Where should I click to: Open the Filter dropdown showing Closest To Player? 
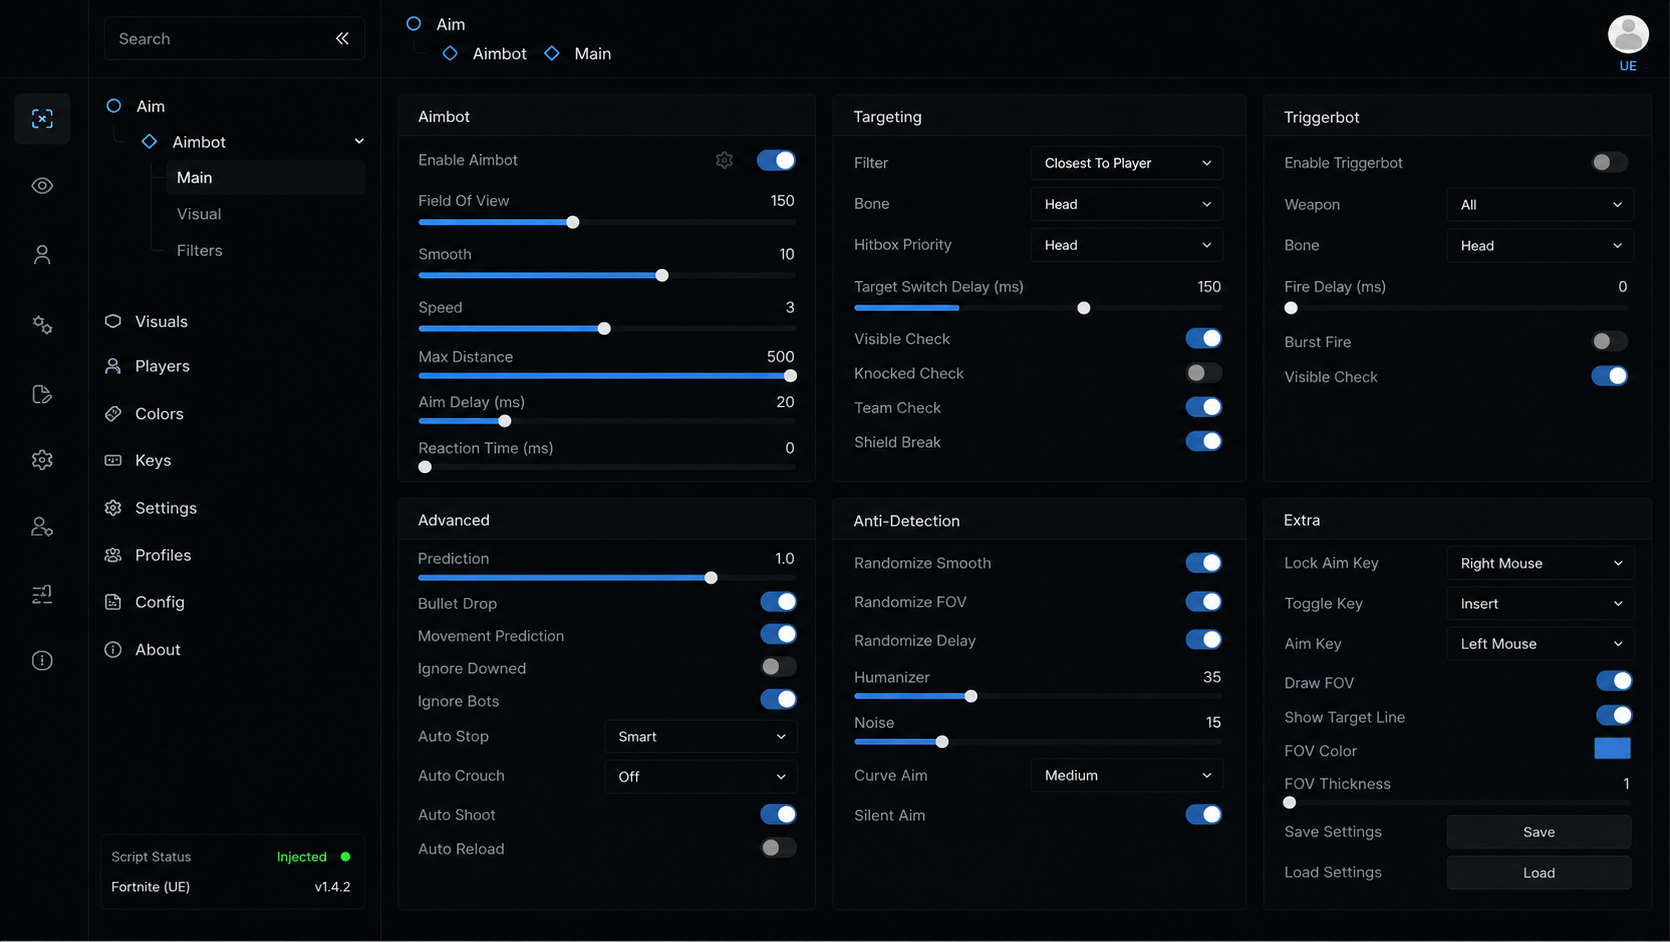(x=1127, y=163)
